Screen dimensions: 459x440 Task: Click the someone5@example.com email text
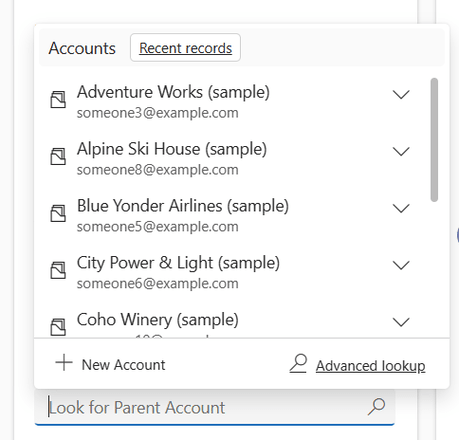coord(158,227)
